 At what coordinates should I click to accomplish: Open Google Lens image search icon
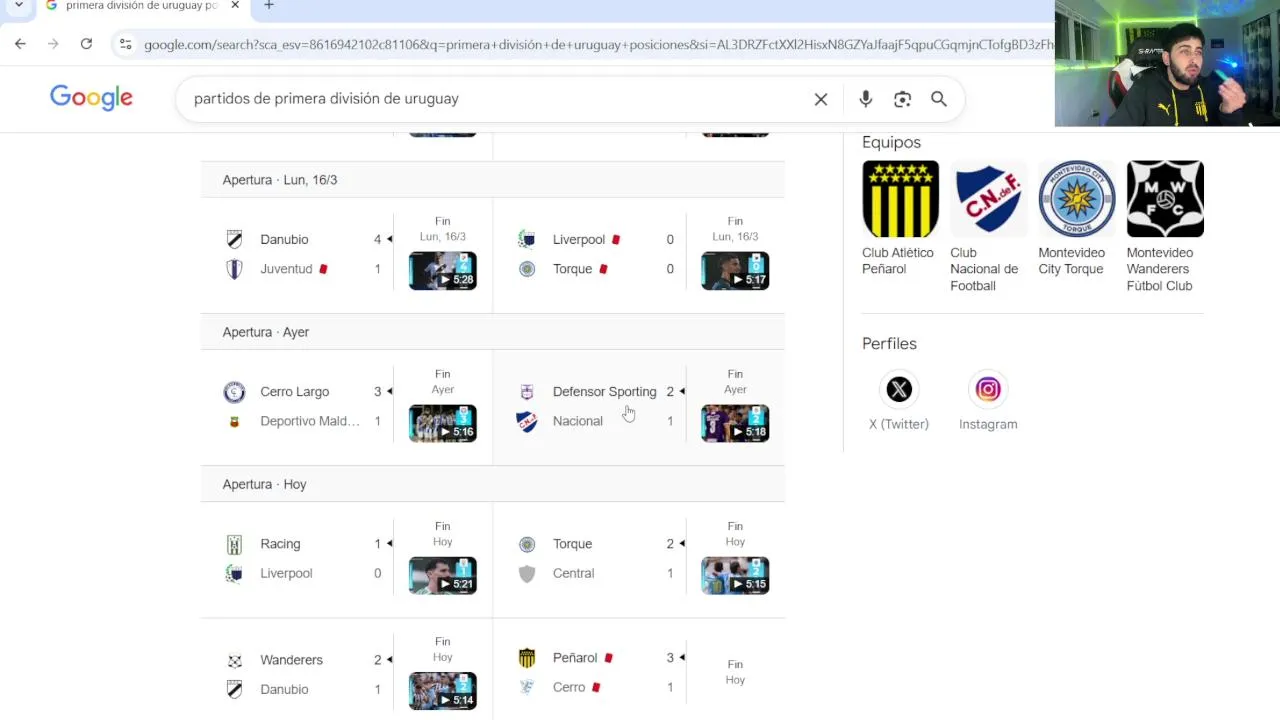[x=903, y=99]
